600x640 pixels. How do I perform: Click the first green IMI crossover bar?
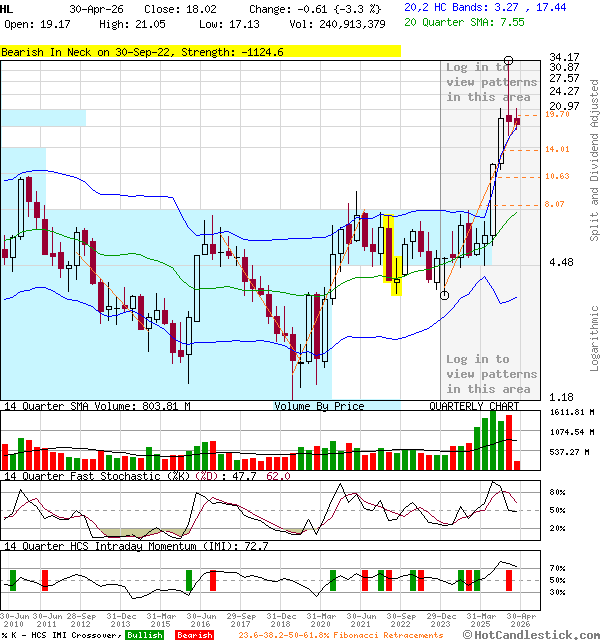(x=13, y=580)
